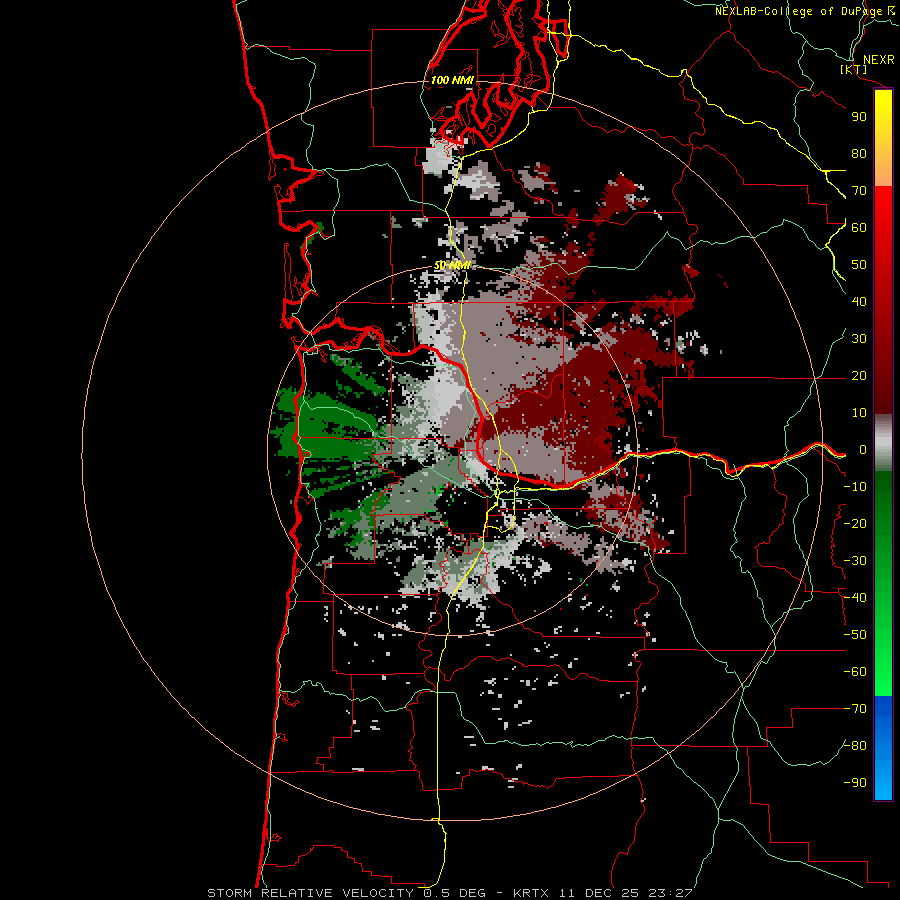
Task: Click the 50 value on the velocity scale
Action: (x=859, y=265)
